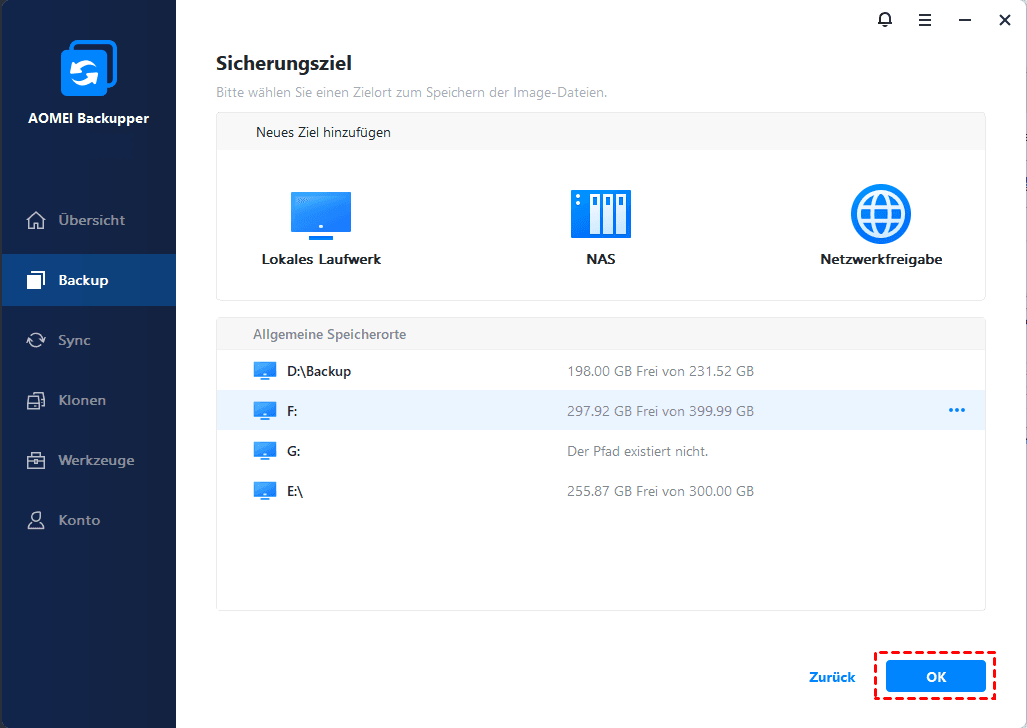The image size is (1027, 728).
Task: Open the three-dot options for F:
Action: tap(957, 410)
